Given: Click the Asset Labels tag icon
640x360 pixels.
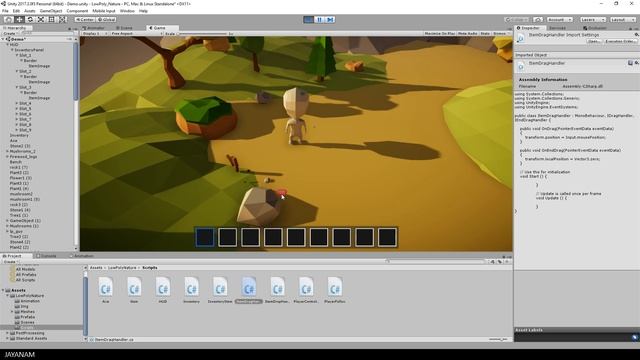Looking at the screenshot, I should [635, 337].
